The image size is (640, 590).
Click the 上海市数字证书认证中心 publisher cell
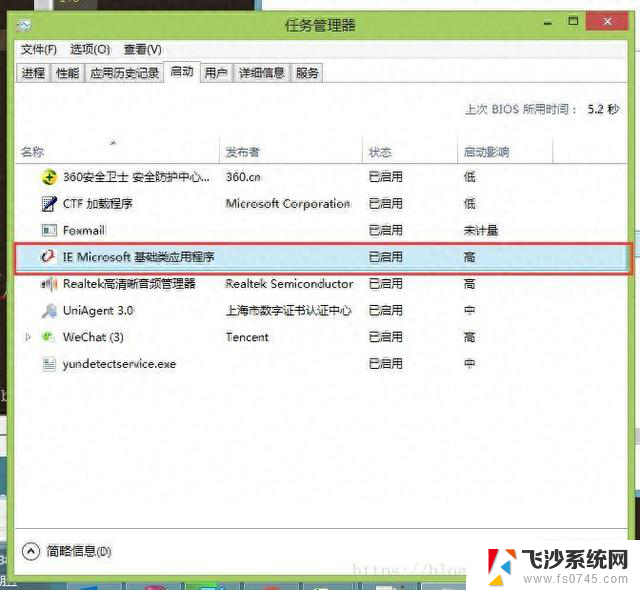point(289,311)
